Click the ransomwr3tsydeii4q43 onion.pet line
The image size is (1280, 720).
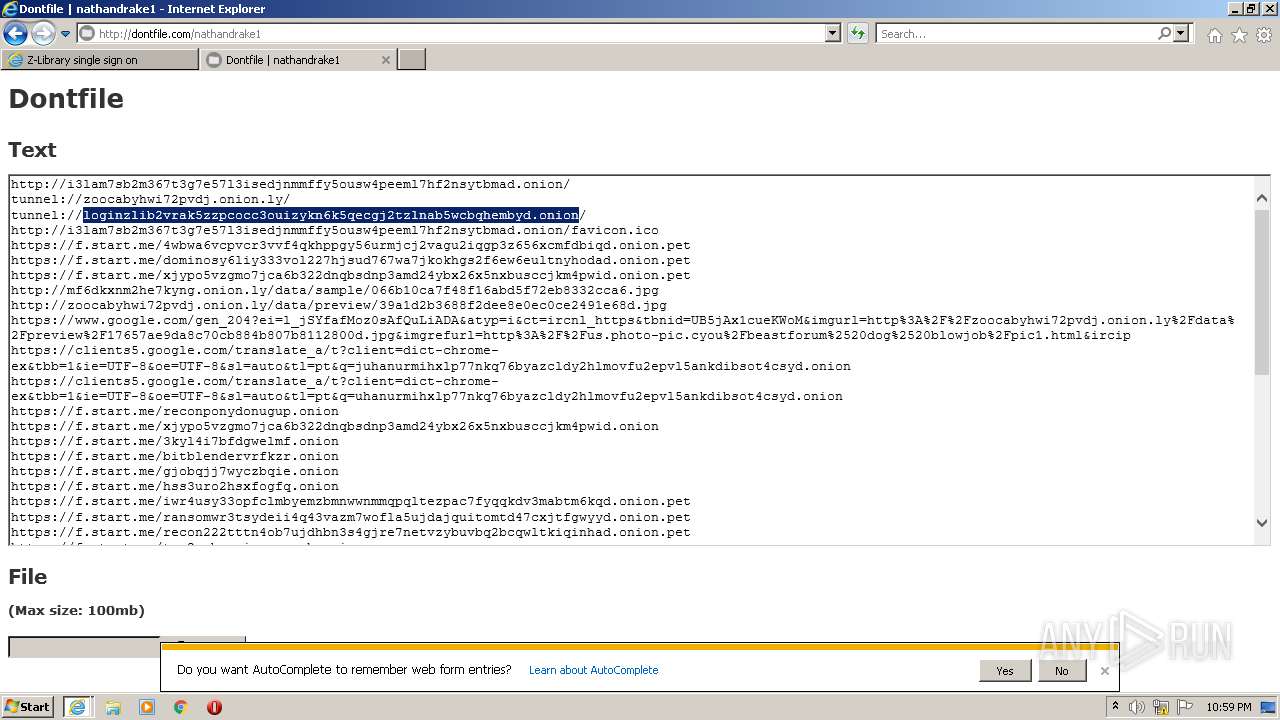(351, 517)
